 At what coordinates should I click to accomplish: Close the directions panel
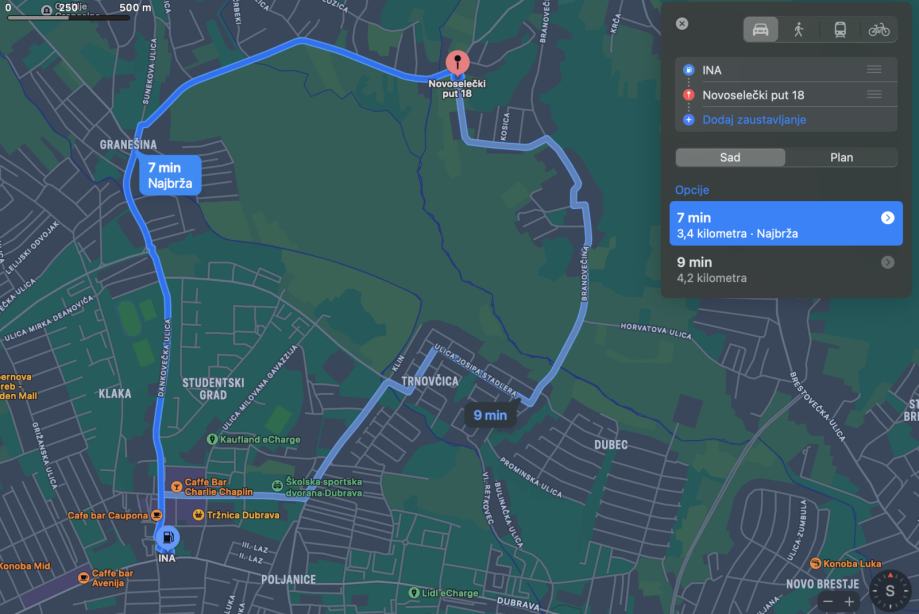(x=682, y=24)
